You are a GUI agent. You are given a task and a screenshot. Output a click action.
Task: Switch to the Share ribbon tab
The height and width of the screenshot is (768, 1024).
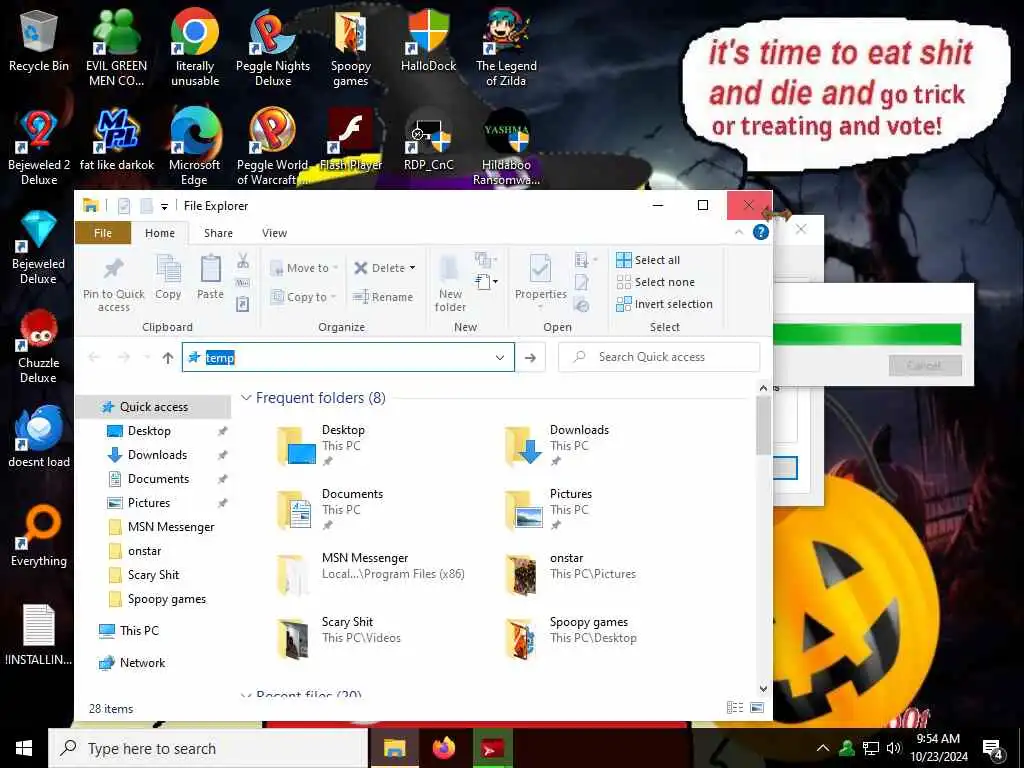pos(218,233)
